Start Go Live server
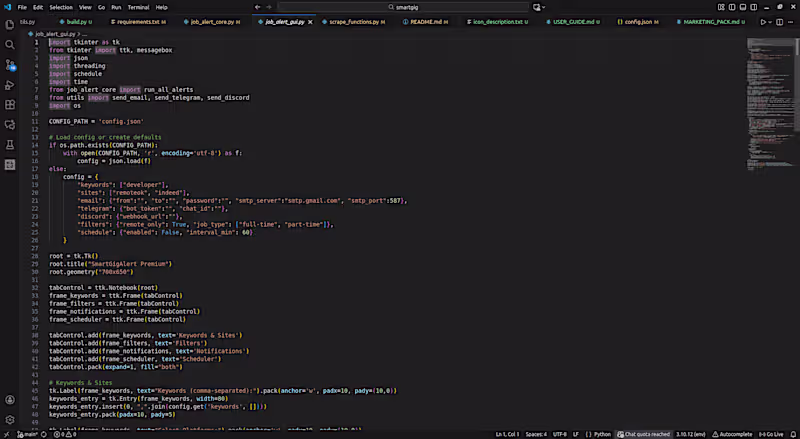This screenshot has height=439, width=800. coord(771,434)
